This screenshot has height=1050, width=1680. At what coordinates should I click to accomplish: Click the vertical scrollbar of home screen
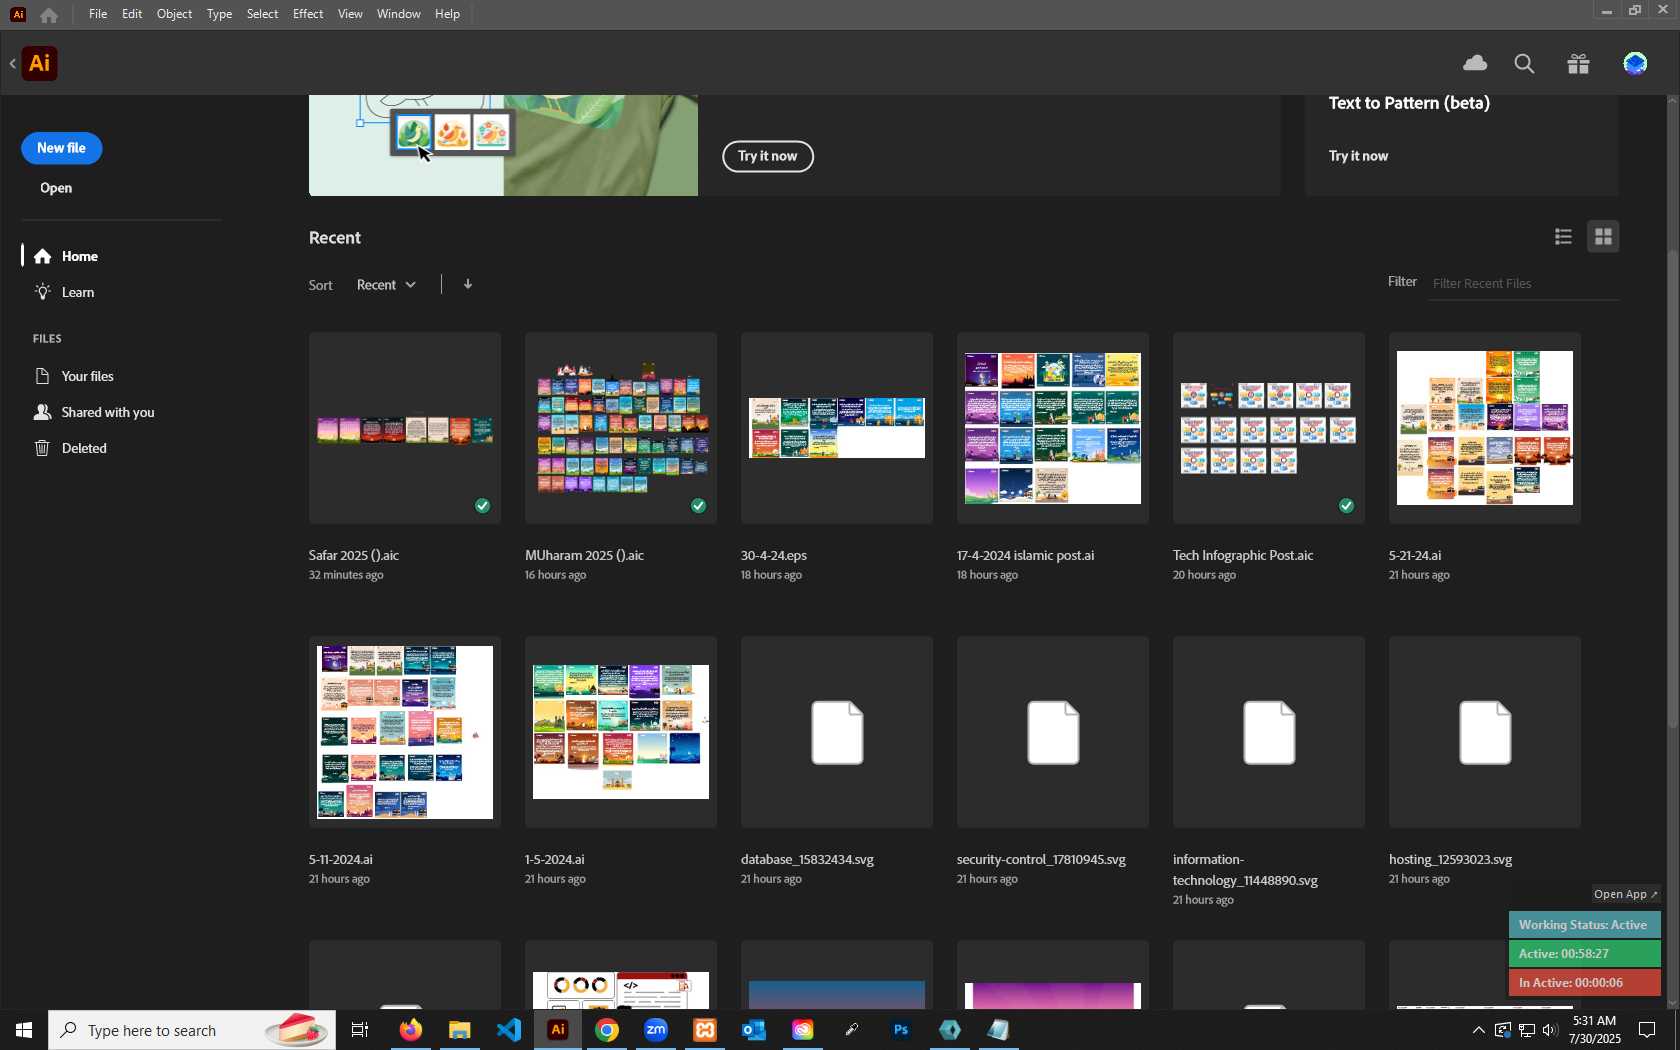click(1672, 489)
